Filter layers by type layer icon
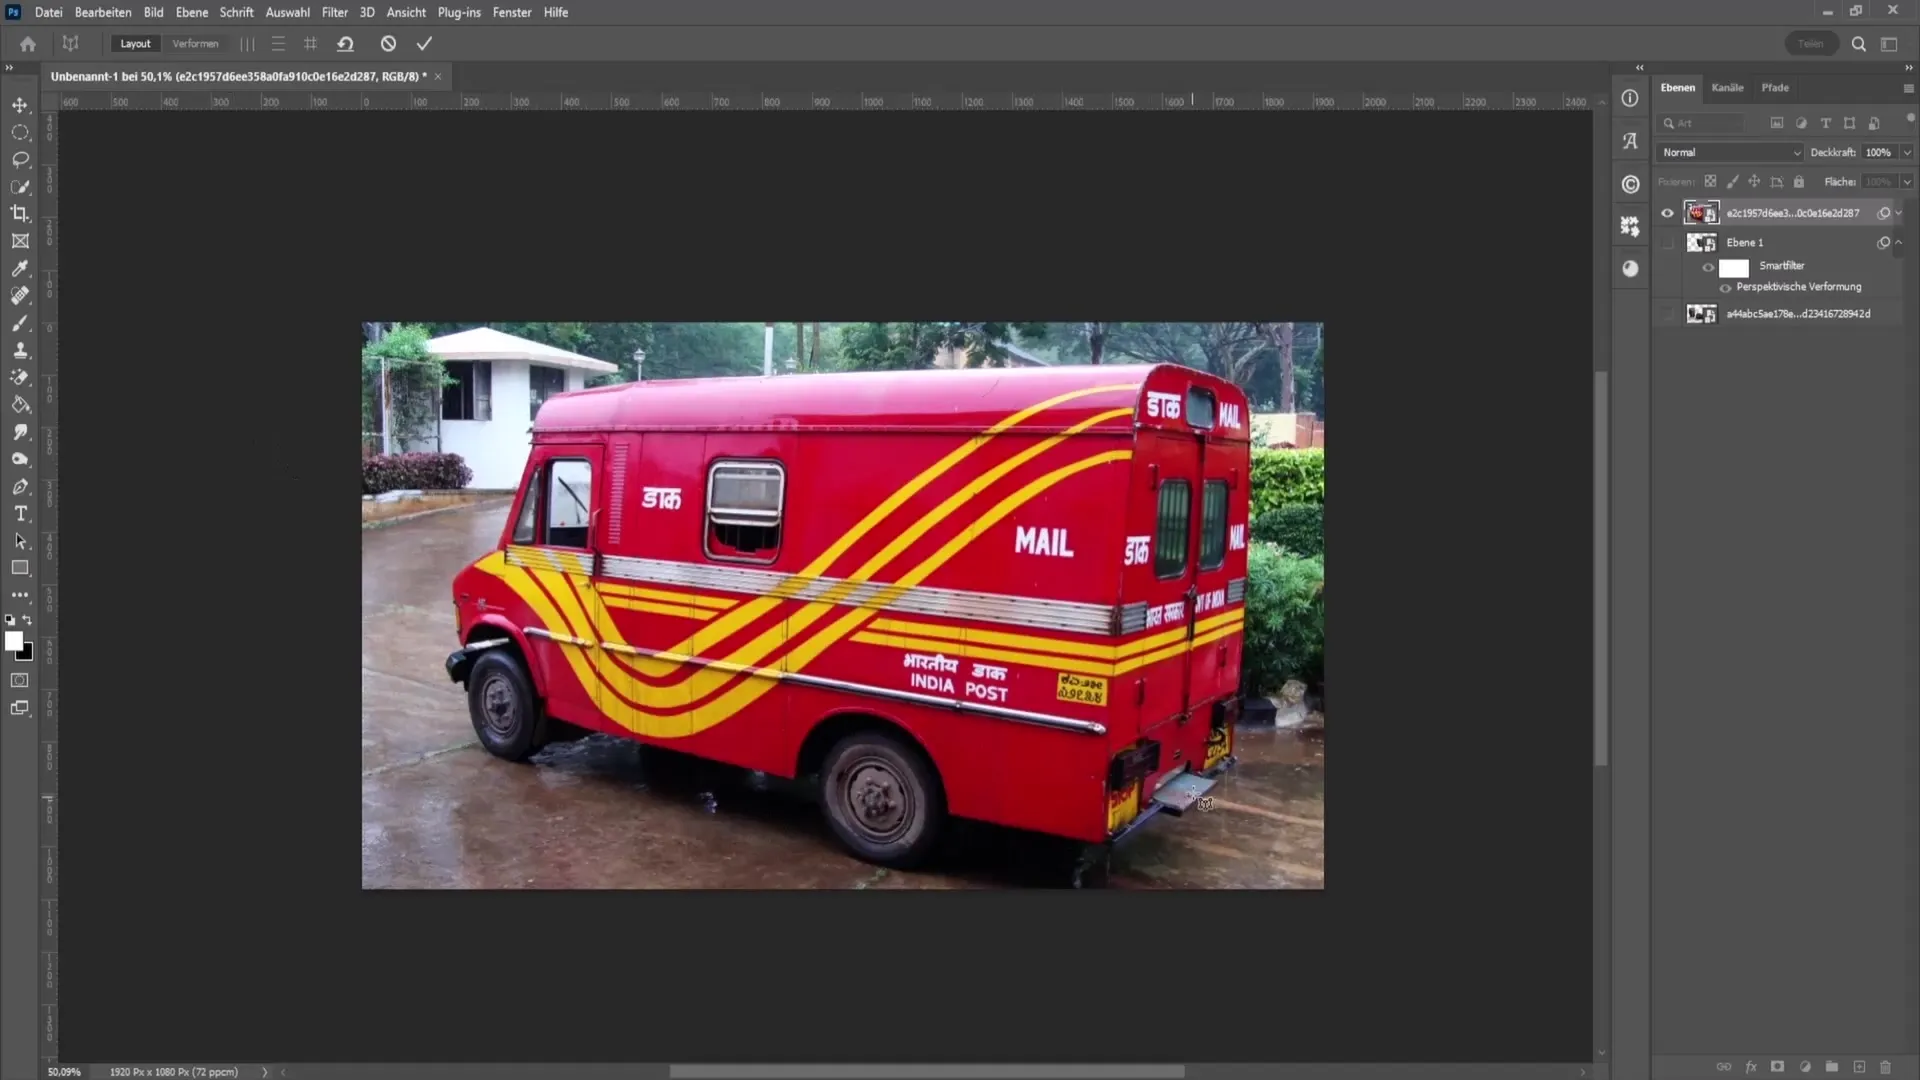This screenshot has height=1080, width=1920. coord(1825,123)
